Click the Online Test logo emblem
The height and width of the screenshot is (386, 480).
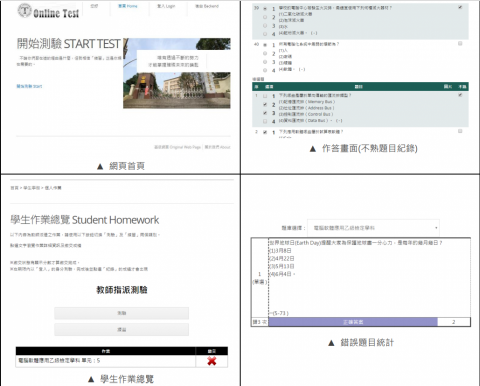click(25, 10)
